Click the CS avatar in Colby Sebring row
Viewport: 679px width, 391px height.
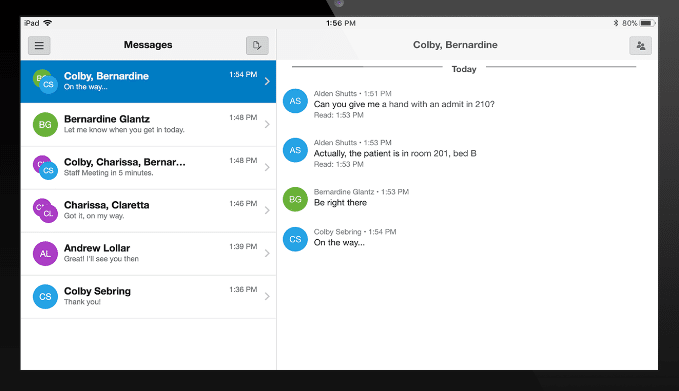45,297
